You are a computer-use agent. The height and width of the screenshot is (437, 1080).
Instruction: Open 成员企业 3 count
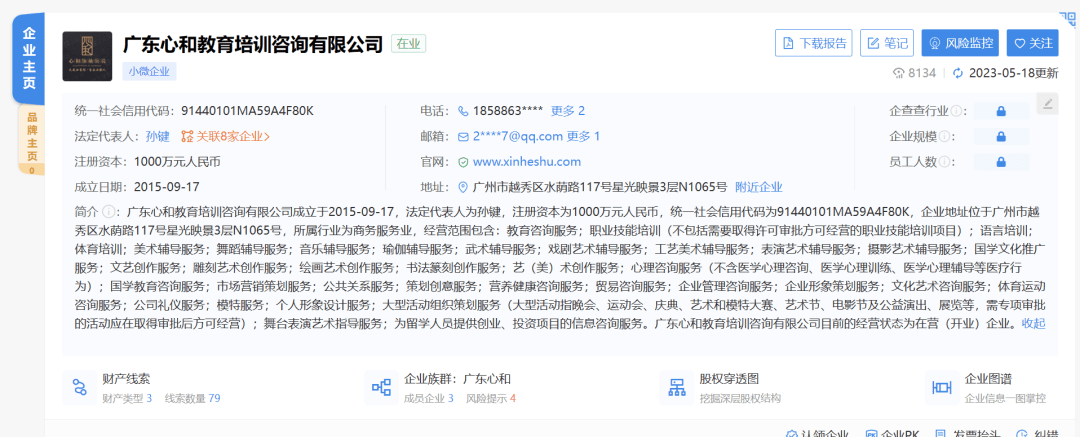click(428, 398)
